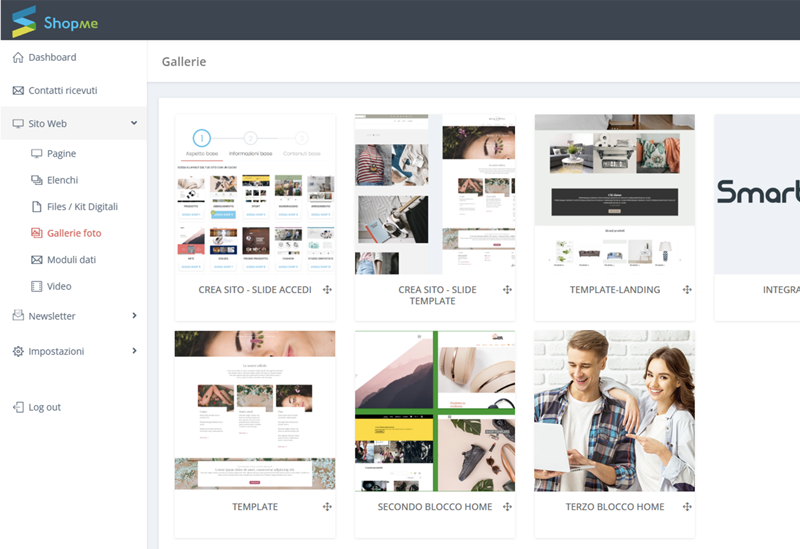
Task: Open CREA SITO - SLIDE ACCEDI thumbnail
Action: coord(255,194)
